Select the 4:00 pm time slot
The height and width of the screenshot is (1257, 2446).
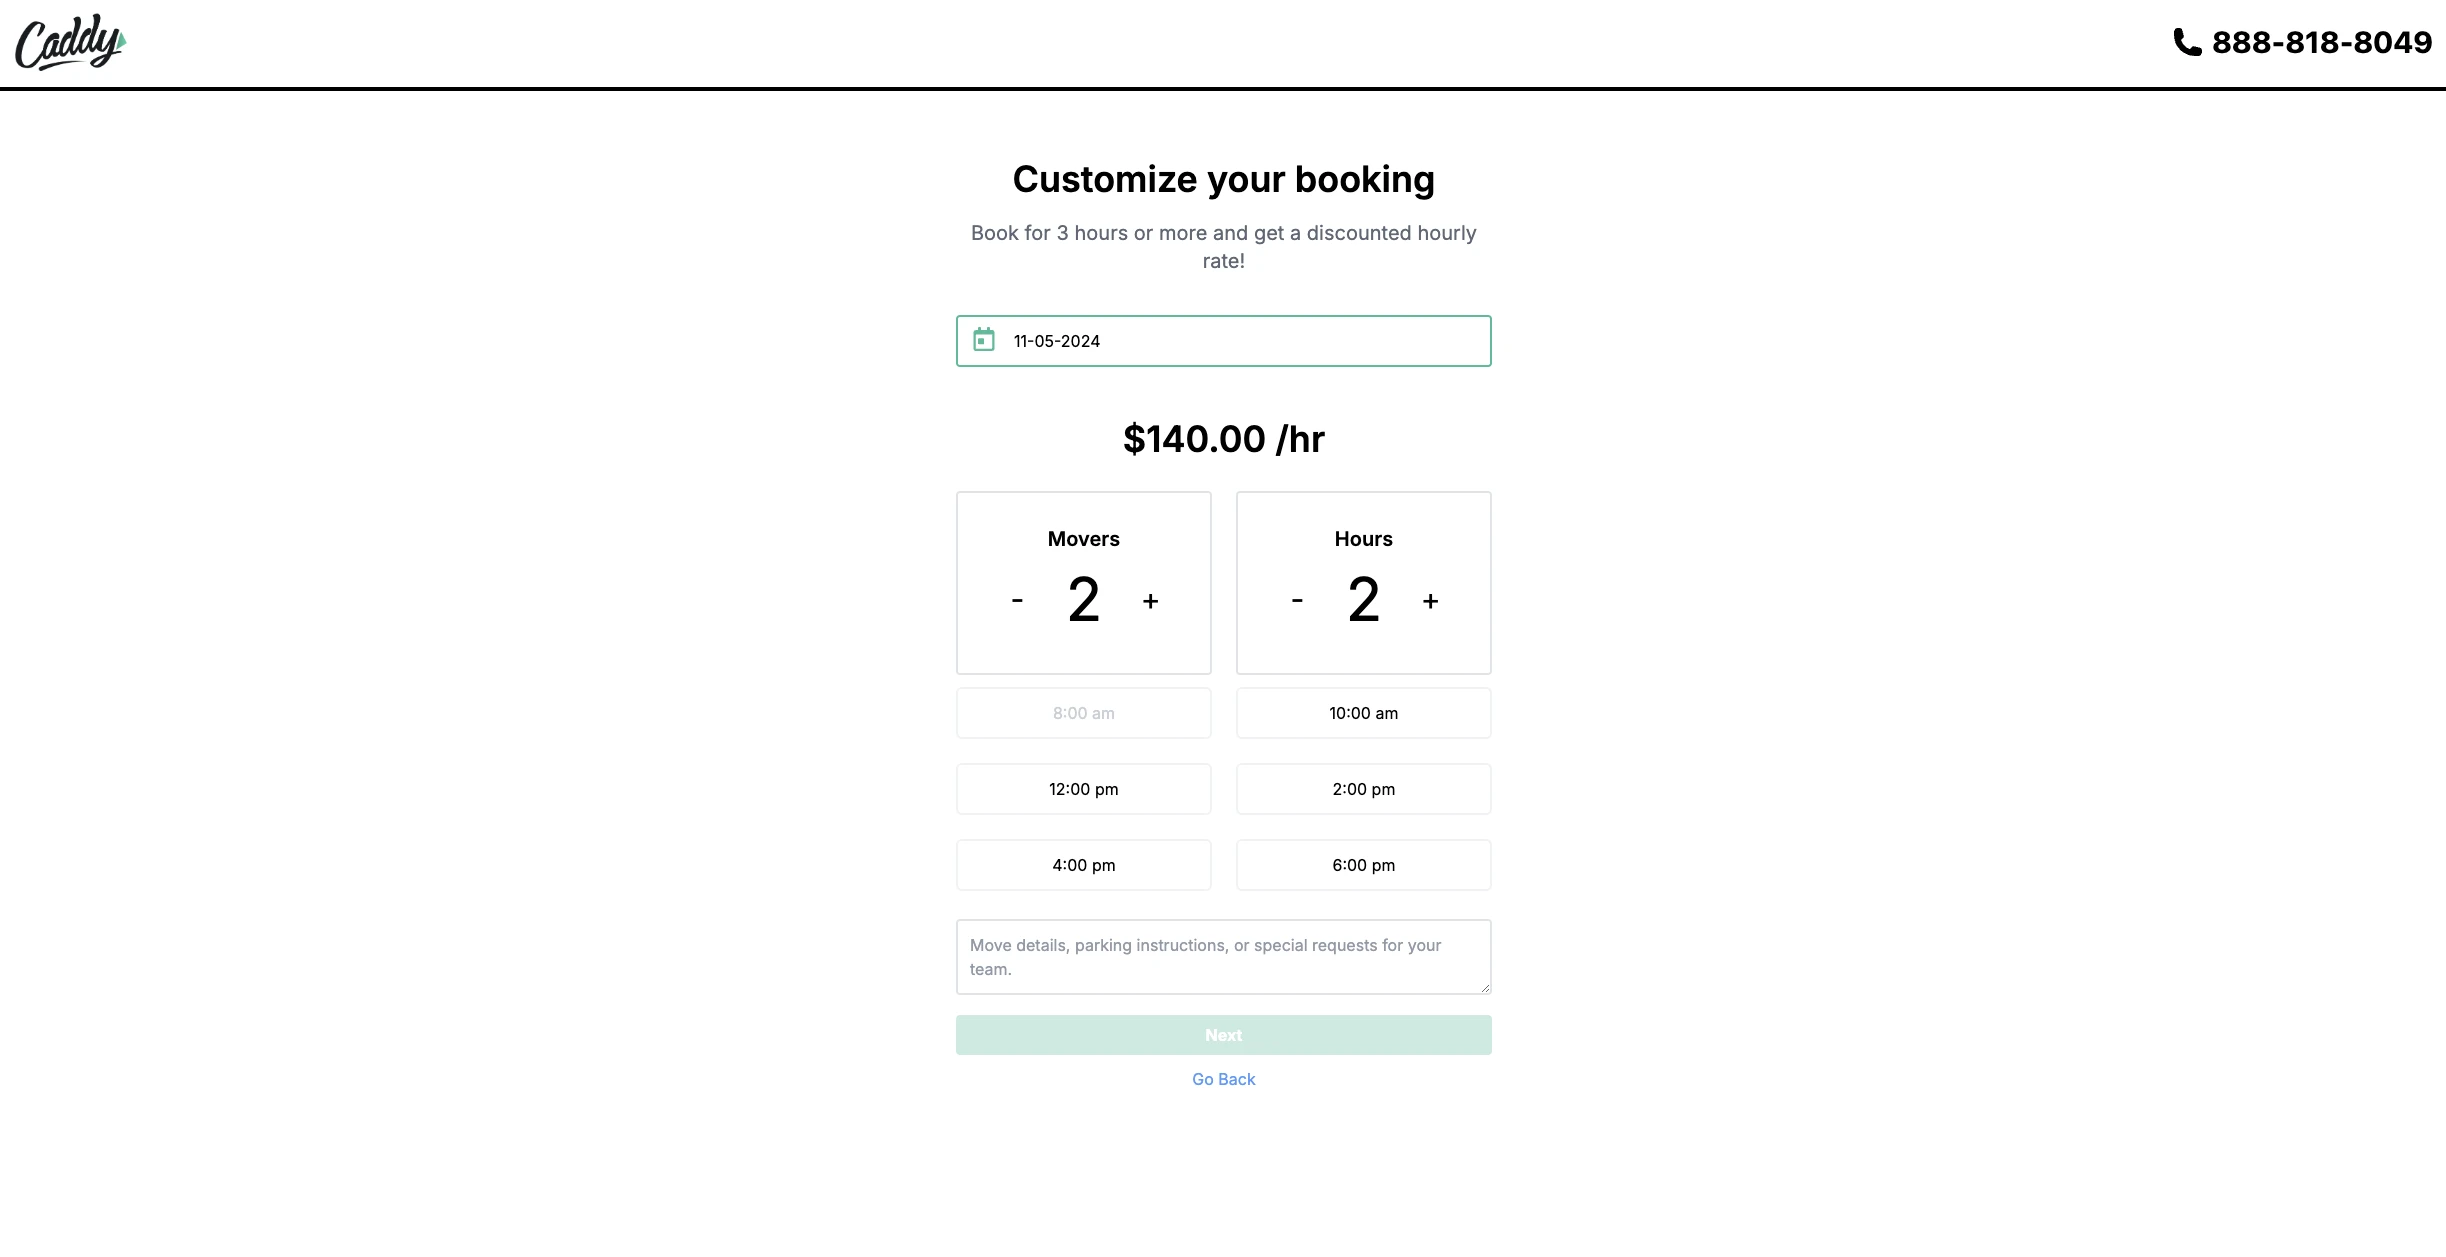pos(1083,865)
